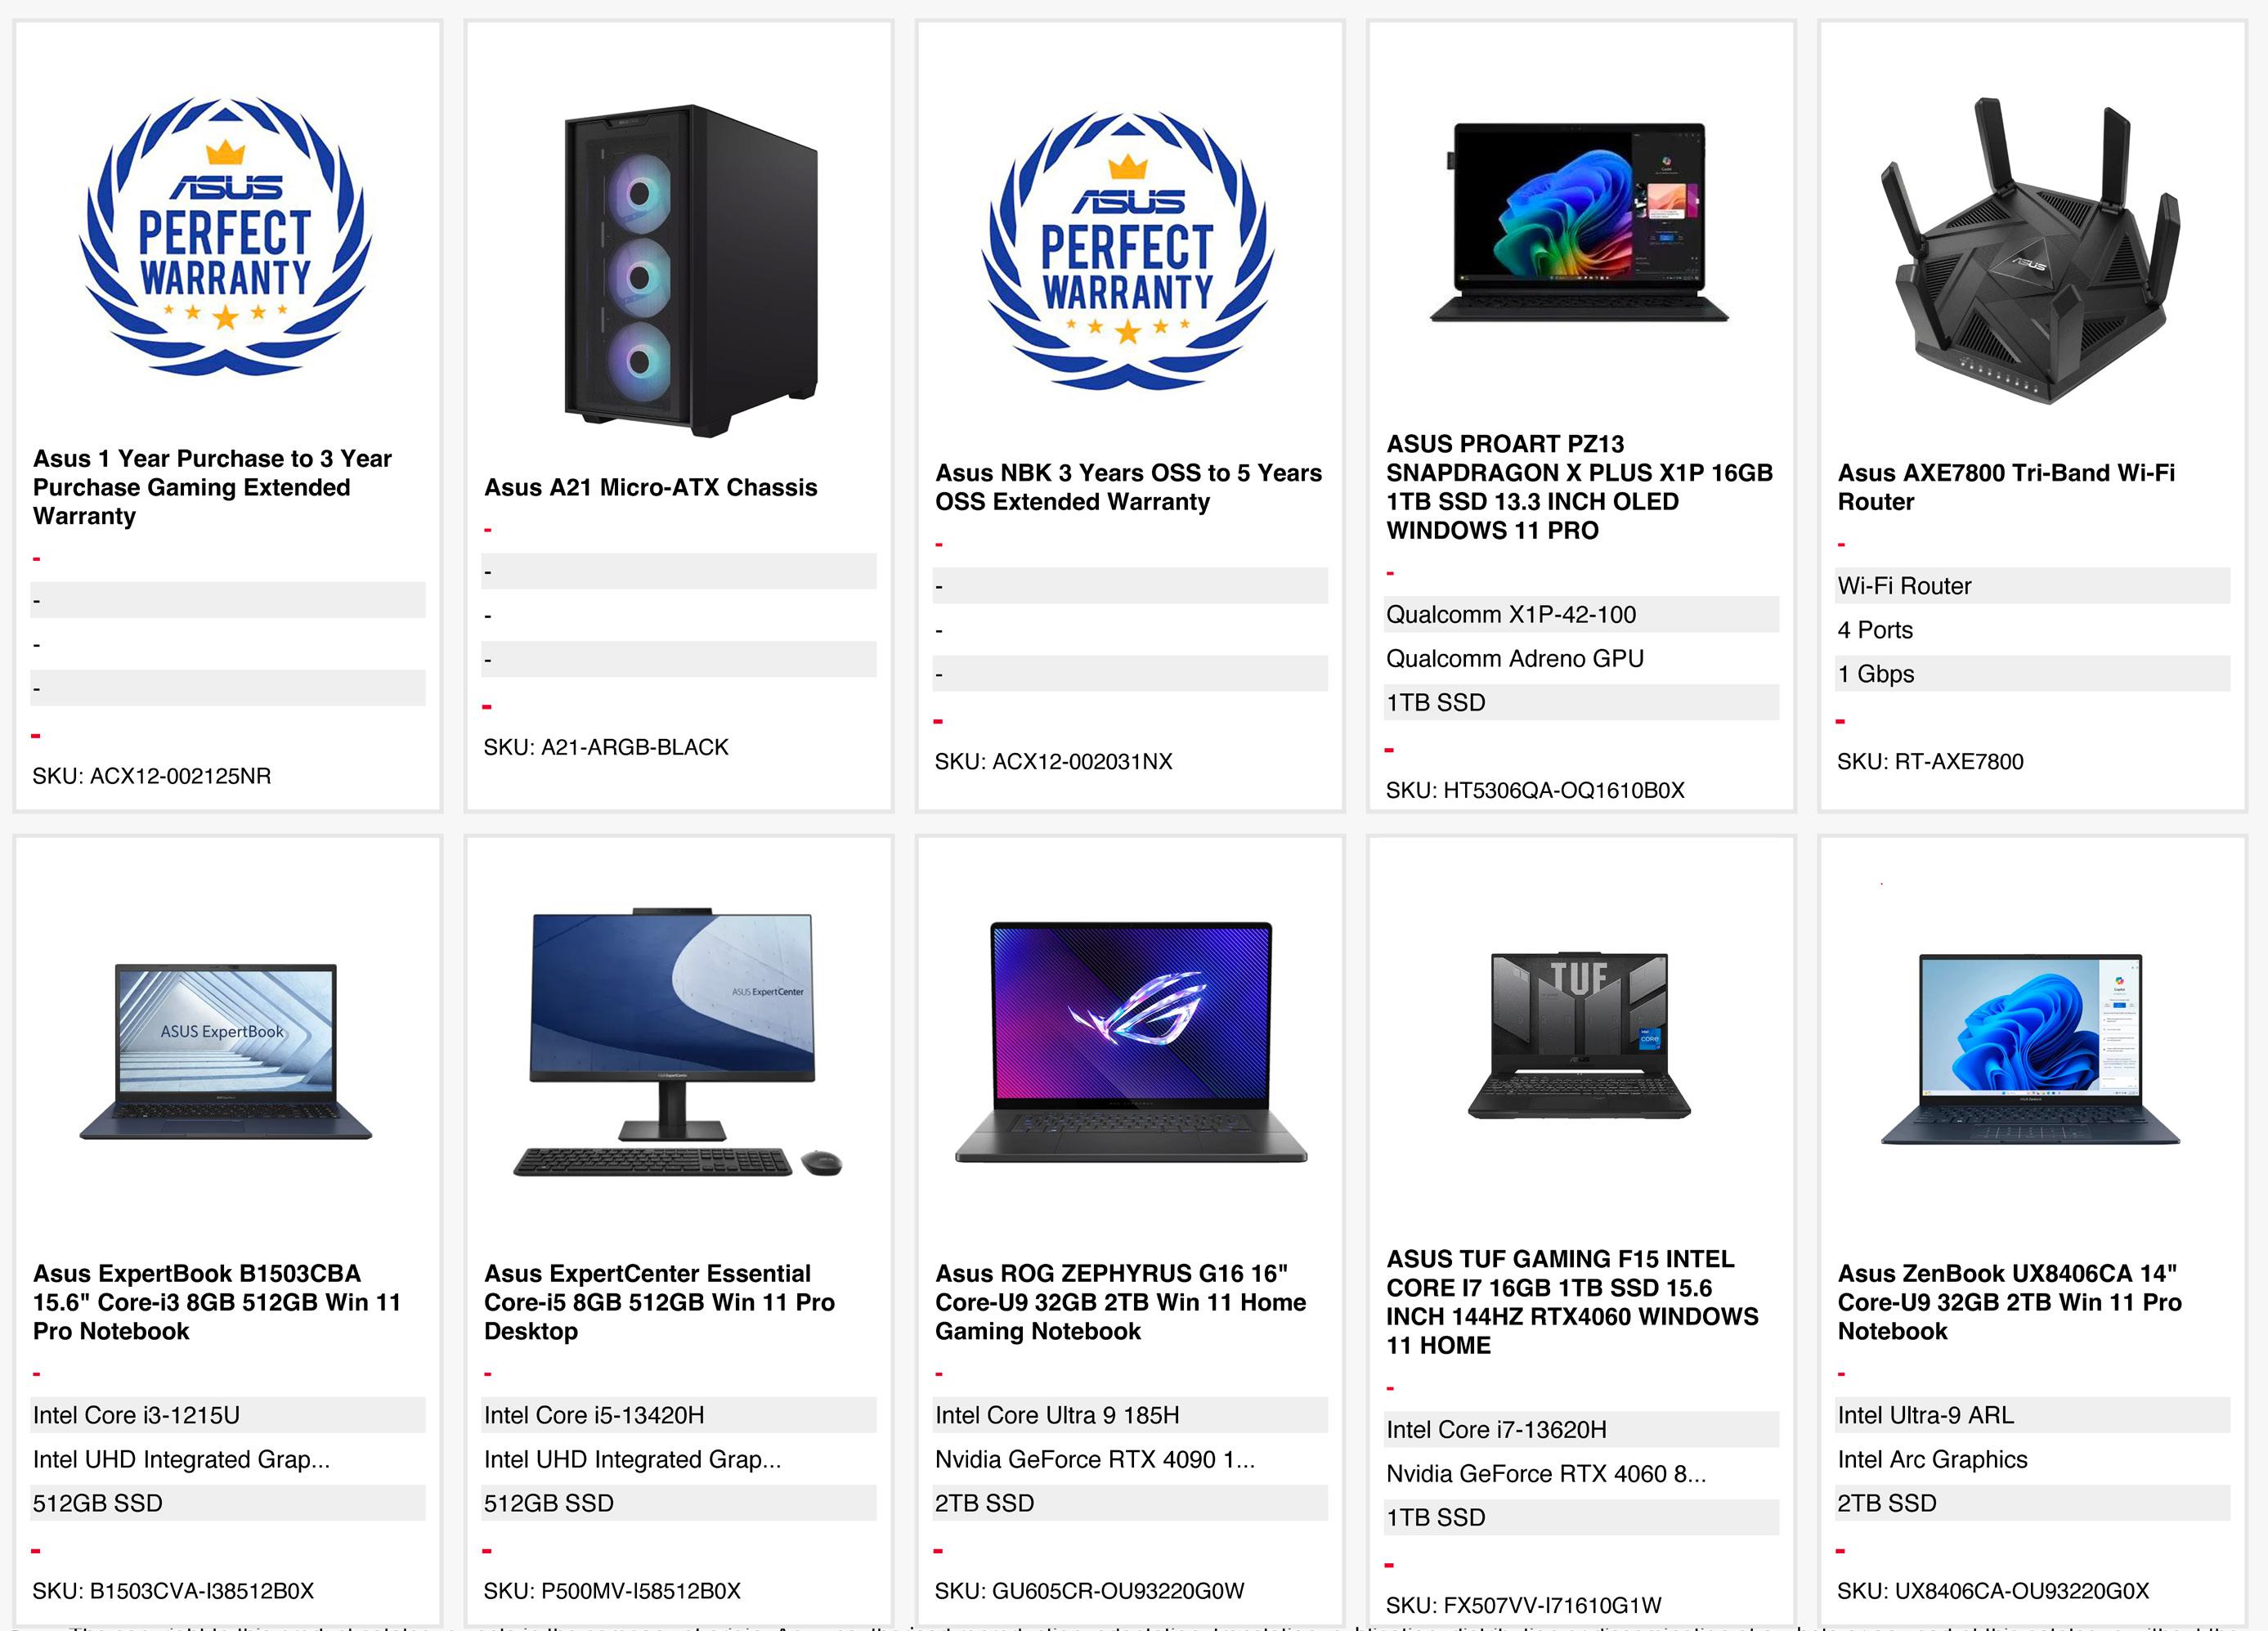The height and width of the screenshot is (1631, 2268).
Task: Open the TUF Gaming F15 laptop photo
Action: 1579,1034
